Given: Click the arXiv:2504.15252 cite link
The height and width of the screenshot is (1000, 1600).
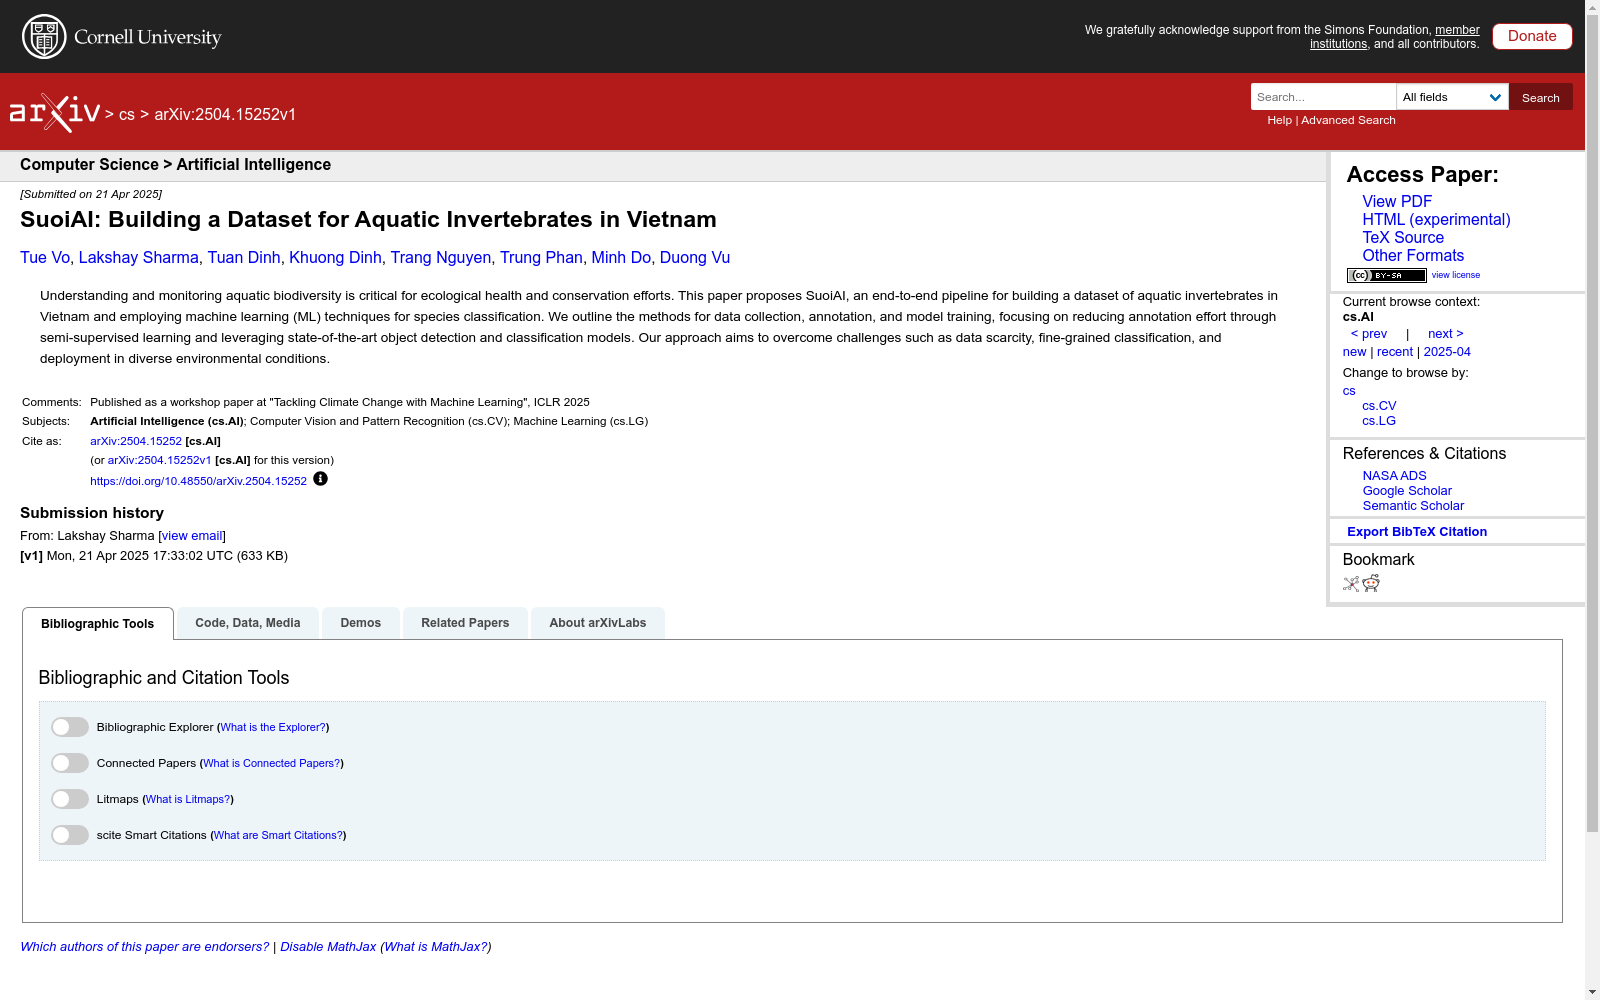Looking at the screenshot, I should coord(136,441).
